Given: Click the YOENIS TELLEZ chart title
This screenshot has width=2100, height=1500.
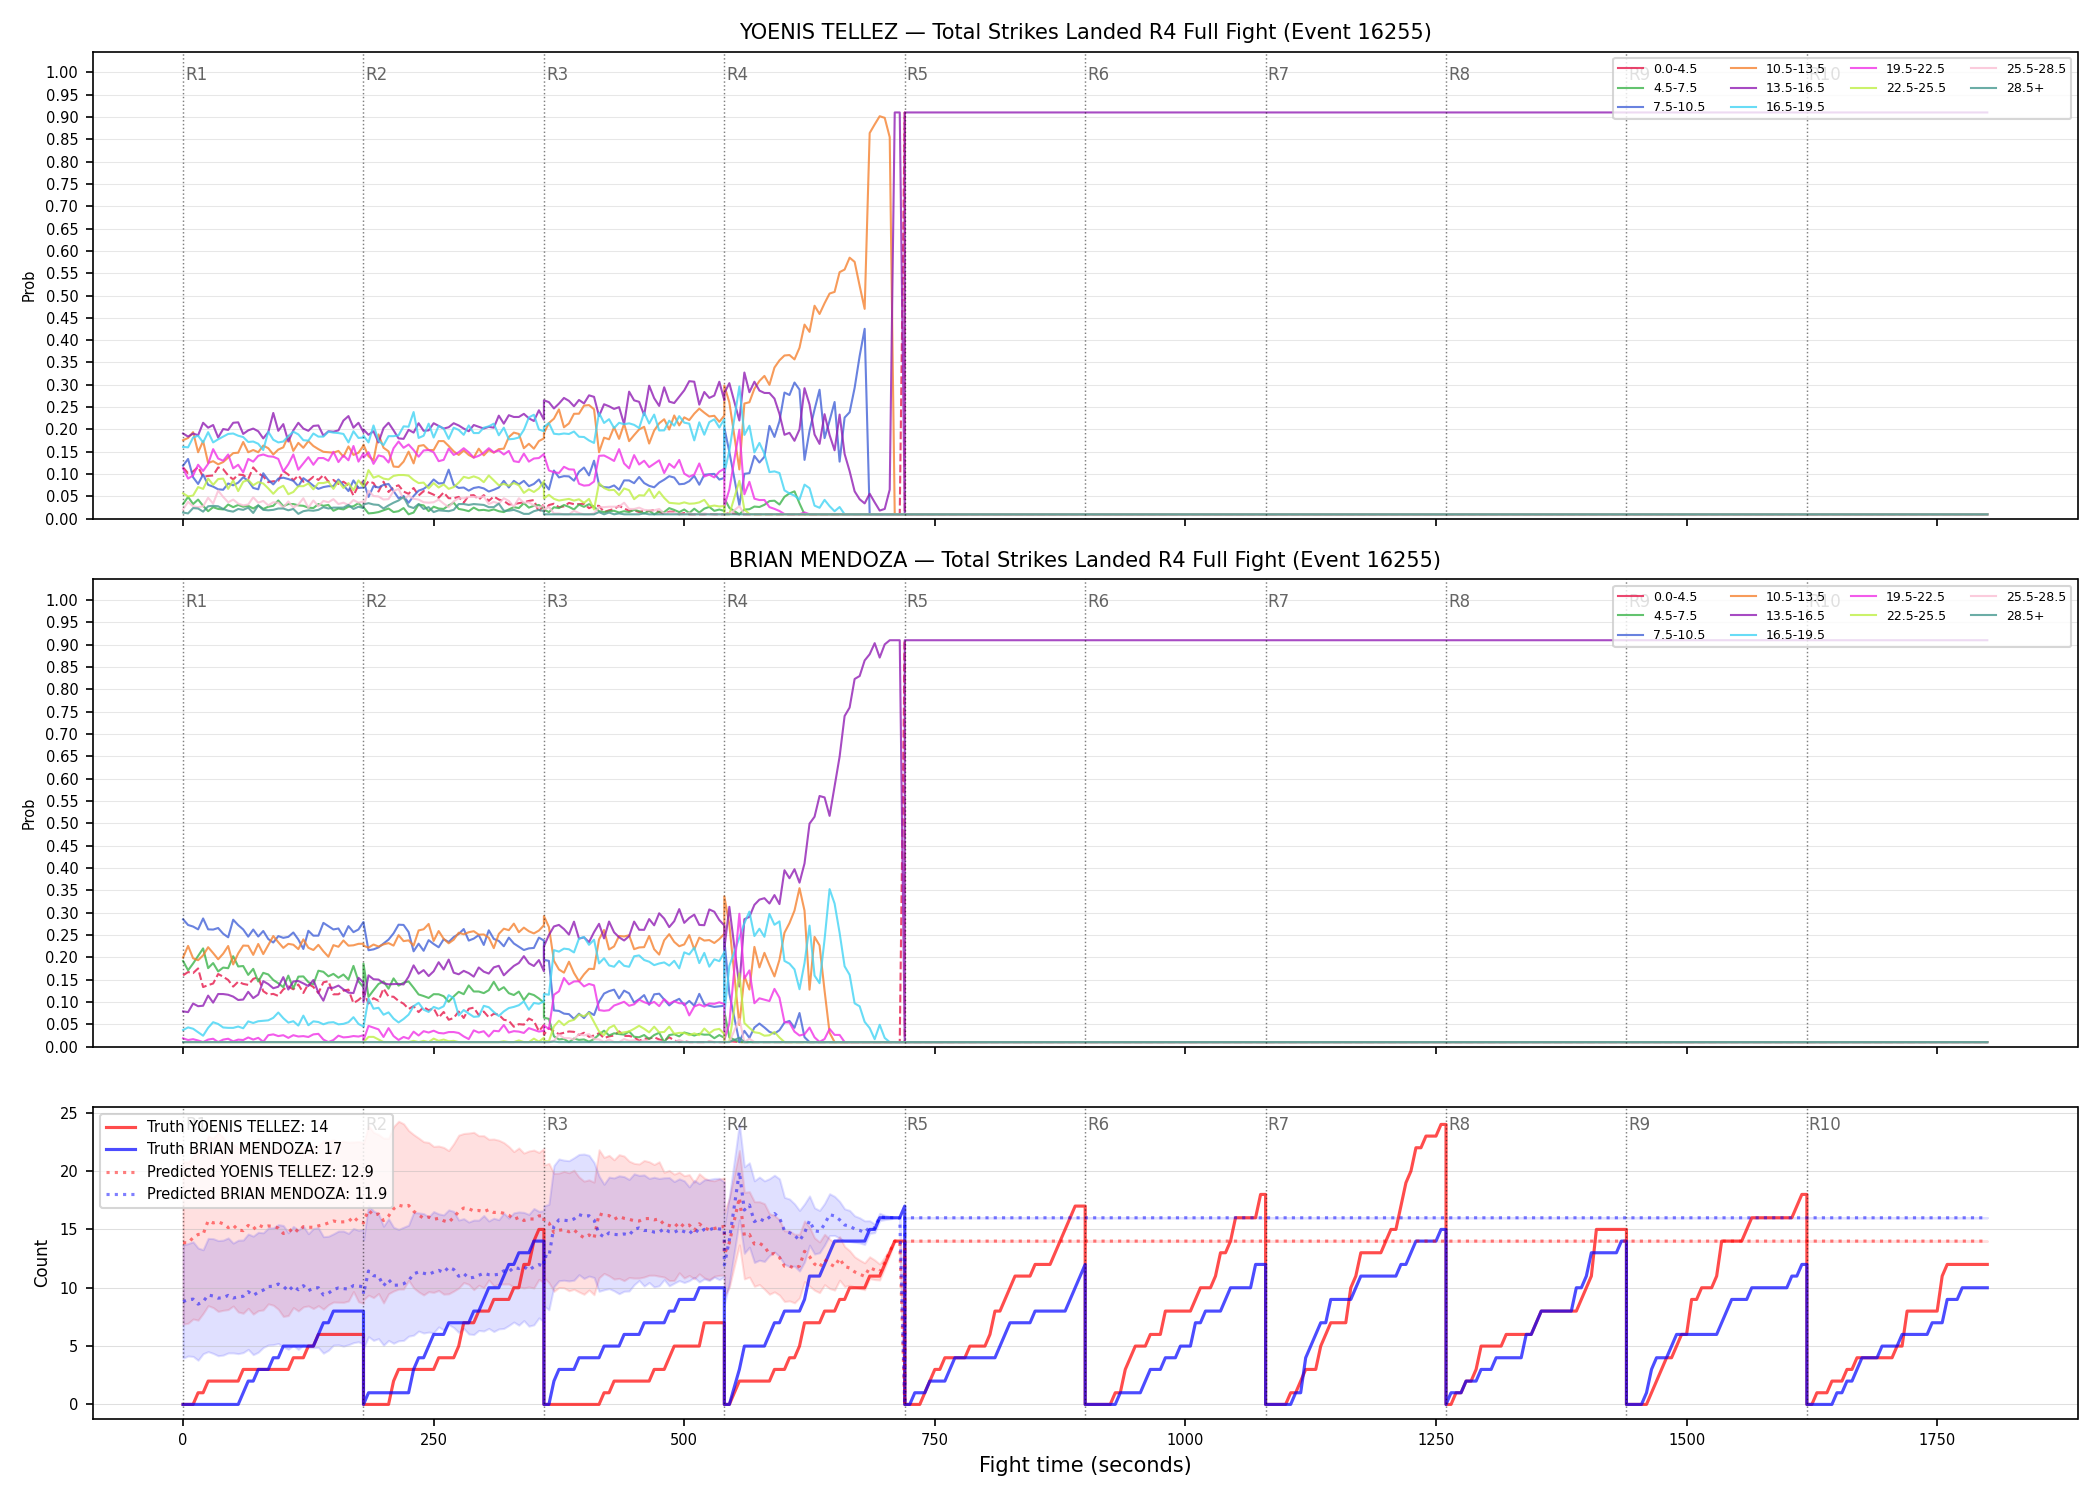Looking at the screenshot, I should click(1085, 32).
